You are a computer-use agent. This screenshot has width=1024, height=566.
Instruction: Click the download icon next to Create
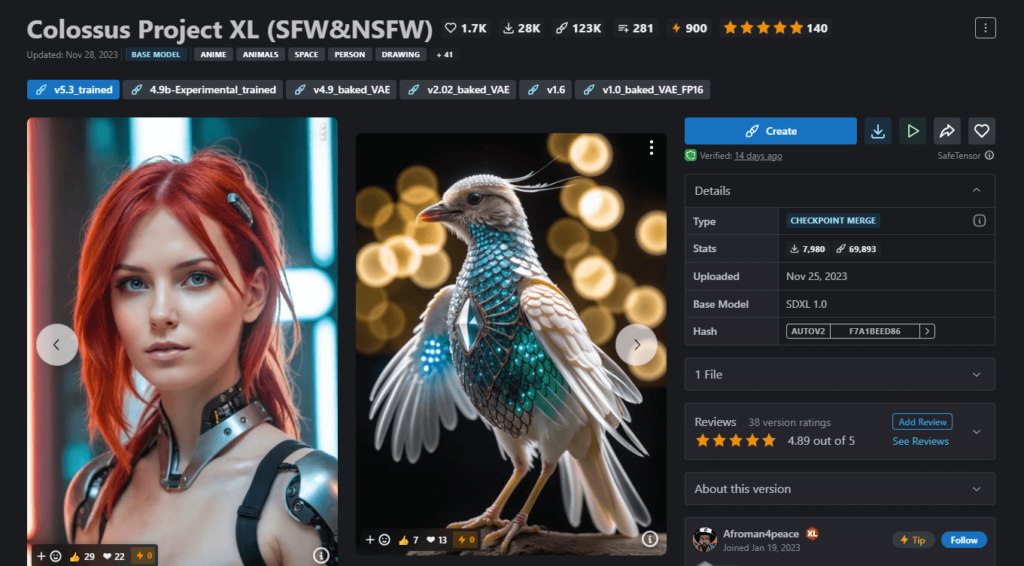coord(877,131)
